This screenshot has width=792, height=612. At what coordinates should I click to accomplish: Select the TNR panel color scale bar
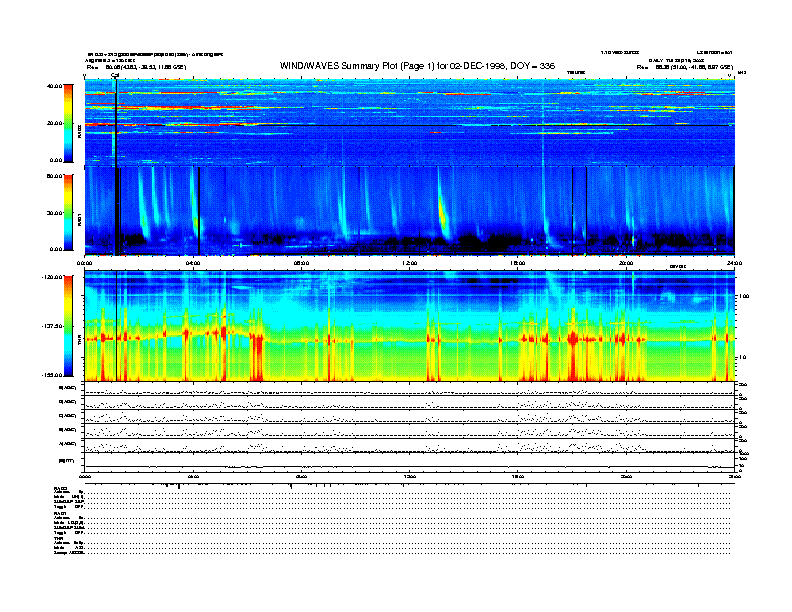click(x=68, y=326)
